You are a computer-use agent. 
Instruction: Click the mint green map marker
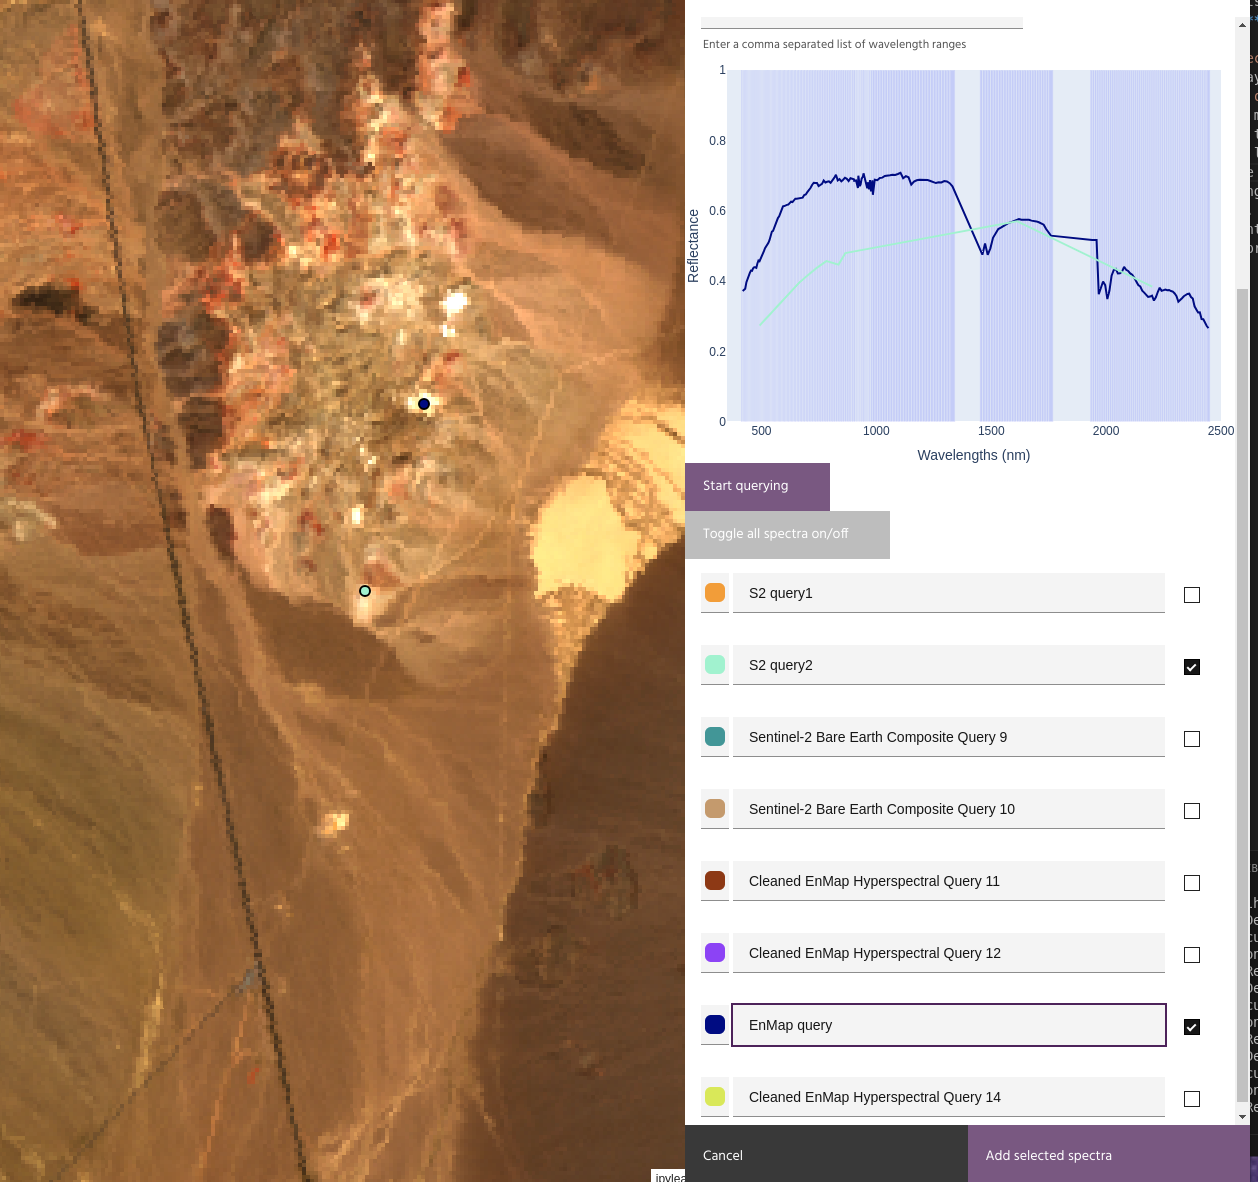(365, 591)
